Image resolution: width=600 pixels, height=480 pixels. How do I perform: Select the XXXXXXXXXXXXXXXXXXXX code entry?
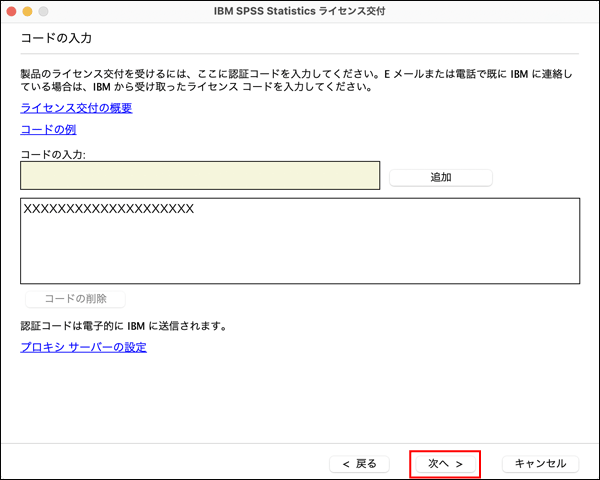coord(109,209)
